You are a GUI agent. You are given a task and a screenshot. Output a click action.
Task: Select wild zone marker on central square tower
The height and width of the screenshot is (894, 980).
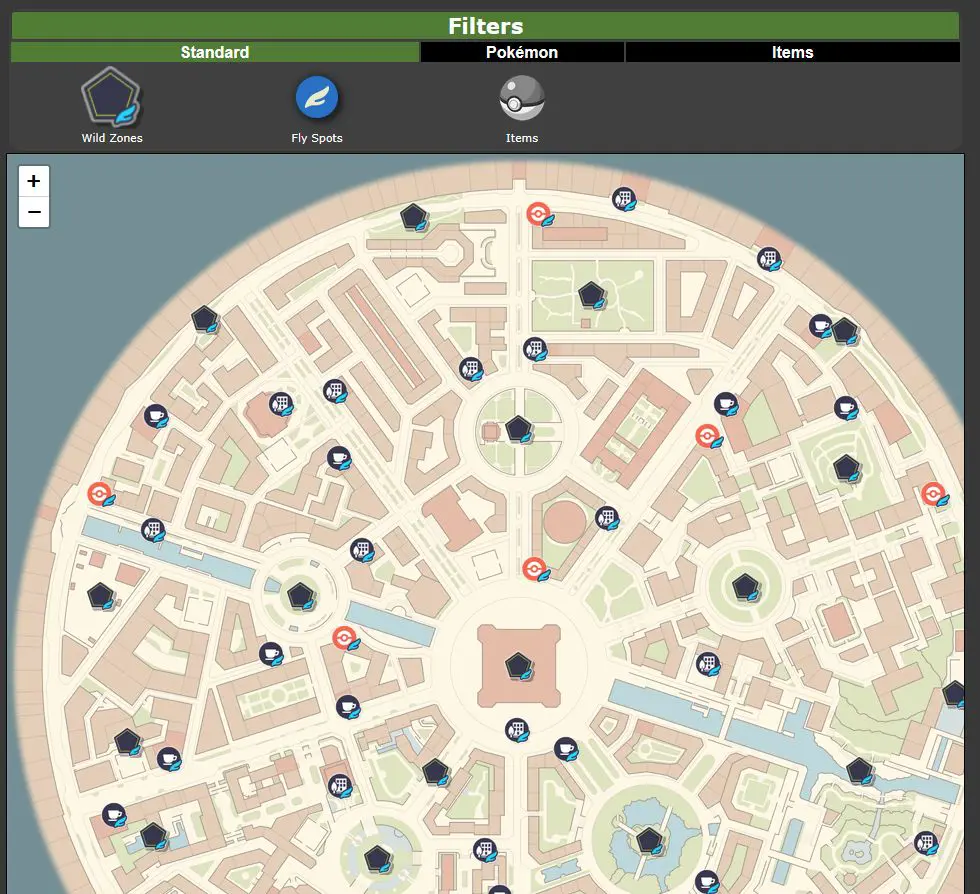517,665
